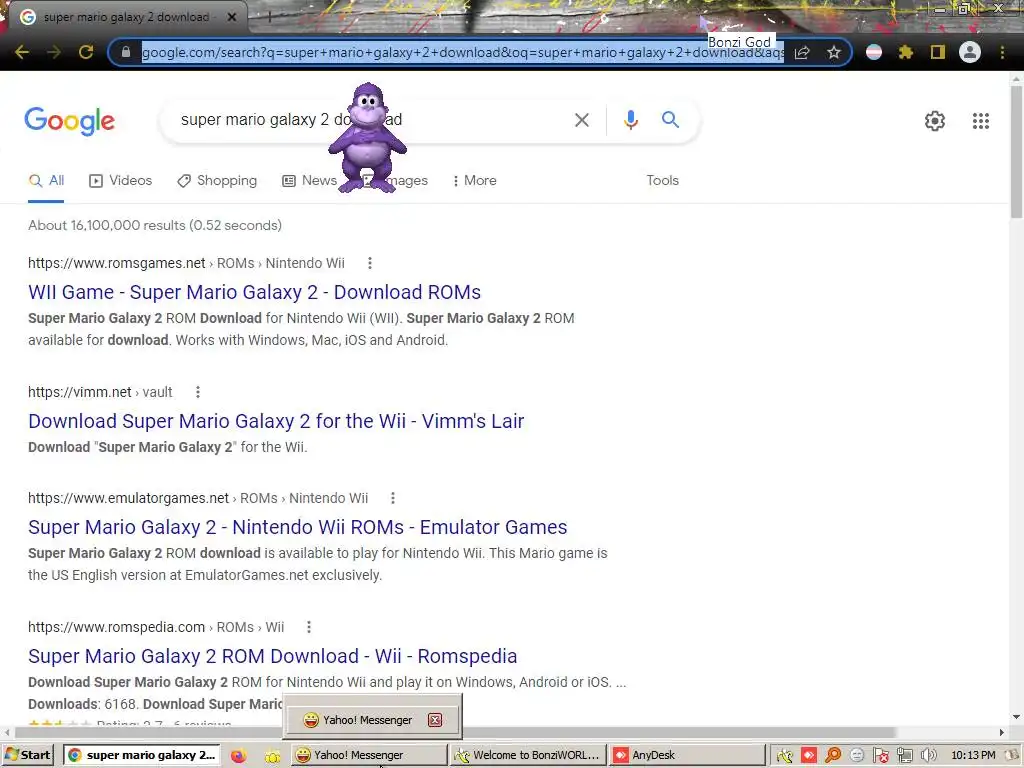Open the volume speaker tray icon
1024x768 pixels.
coord(929,756)
